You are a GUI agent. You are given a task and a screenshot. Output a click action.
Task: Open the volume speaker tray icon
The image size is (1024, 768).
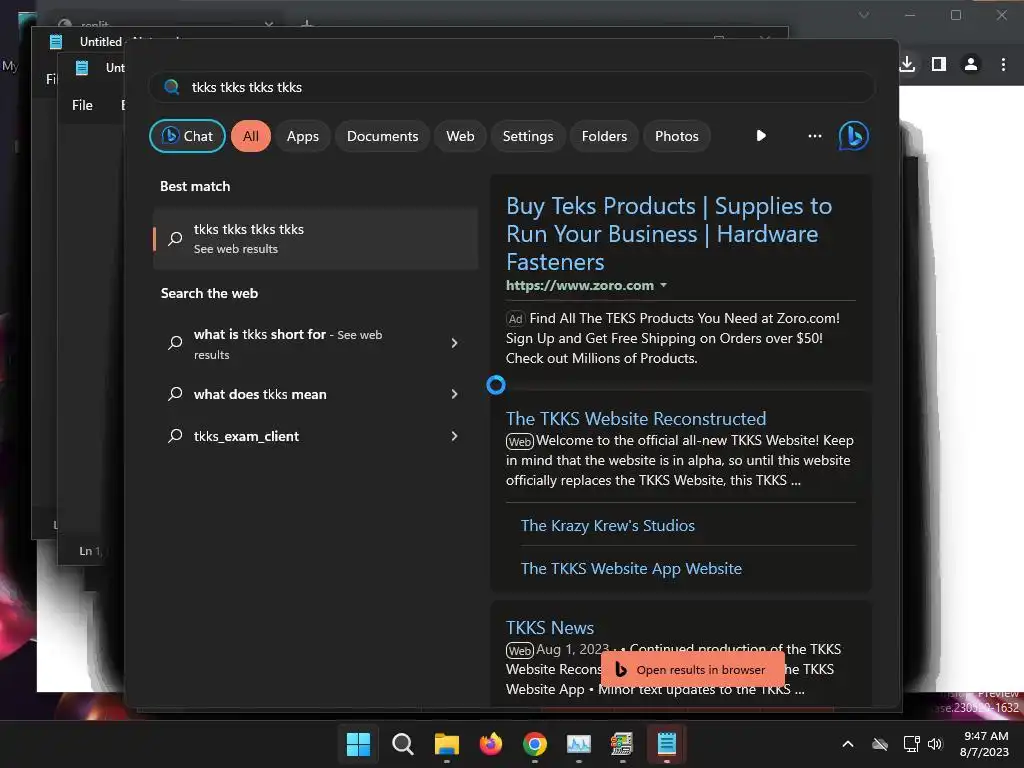pyautogui.click(x=935, y=744)
